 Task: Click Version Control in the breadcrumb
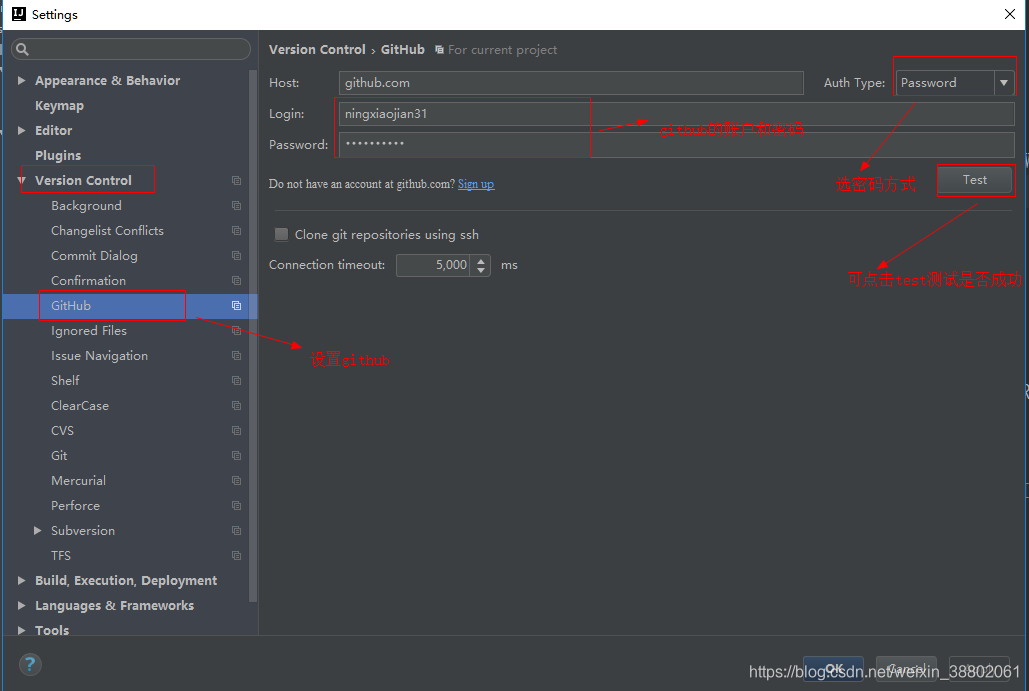(317, 50)
